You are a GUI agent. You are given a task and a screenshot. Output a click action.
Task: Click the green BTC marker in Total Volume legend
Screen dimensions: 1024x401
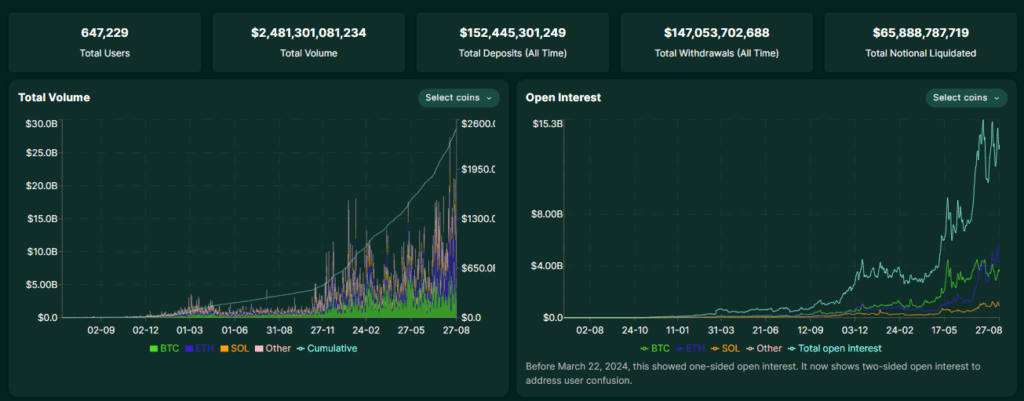153,348
